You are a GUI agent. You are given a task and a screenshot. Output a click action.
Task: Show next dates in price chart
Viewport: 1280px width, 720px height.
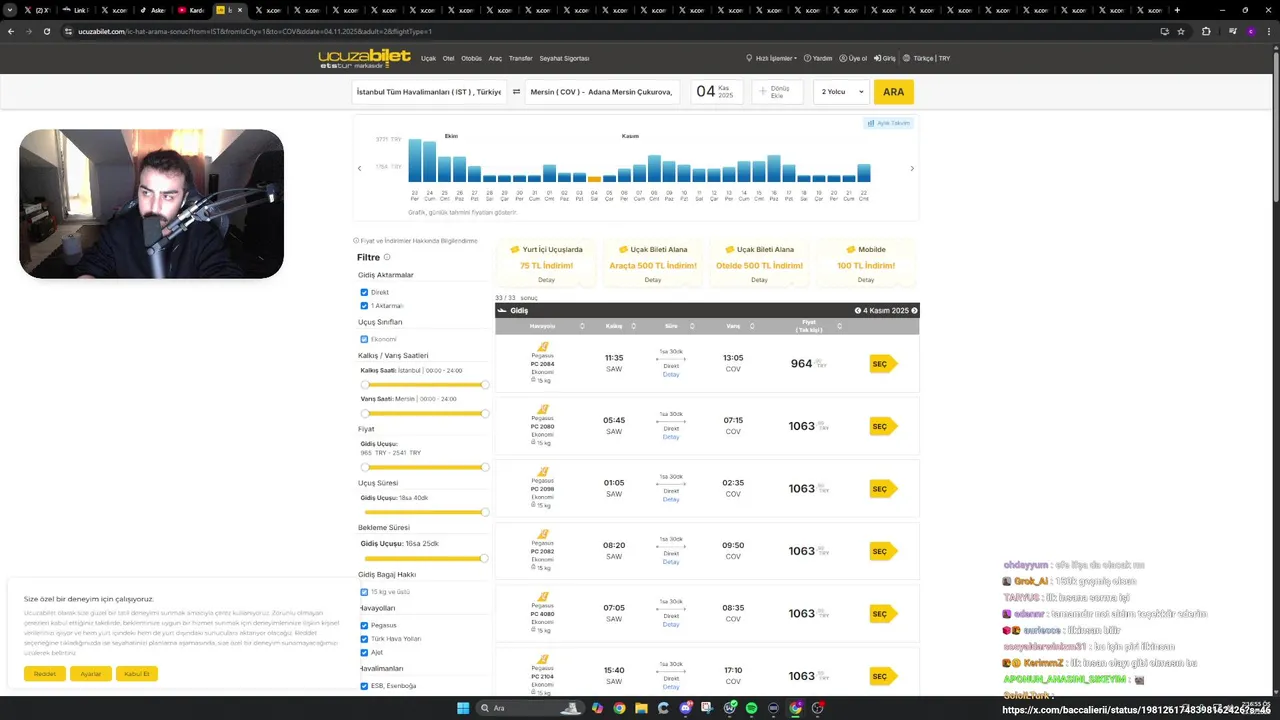(x=912, y=168)
